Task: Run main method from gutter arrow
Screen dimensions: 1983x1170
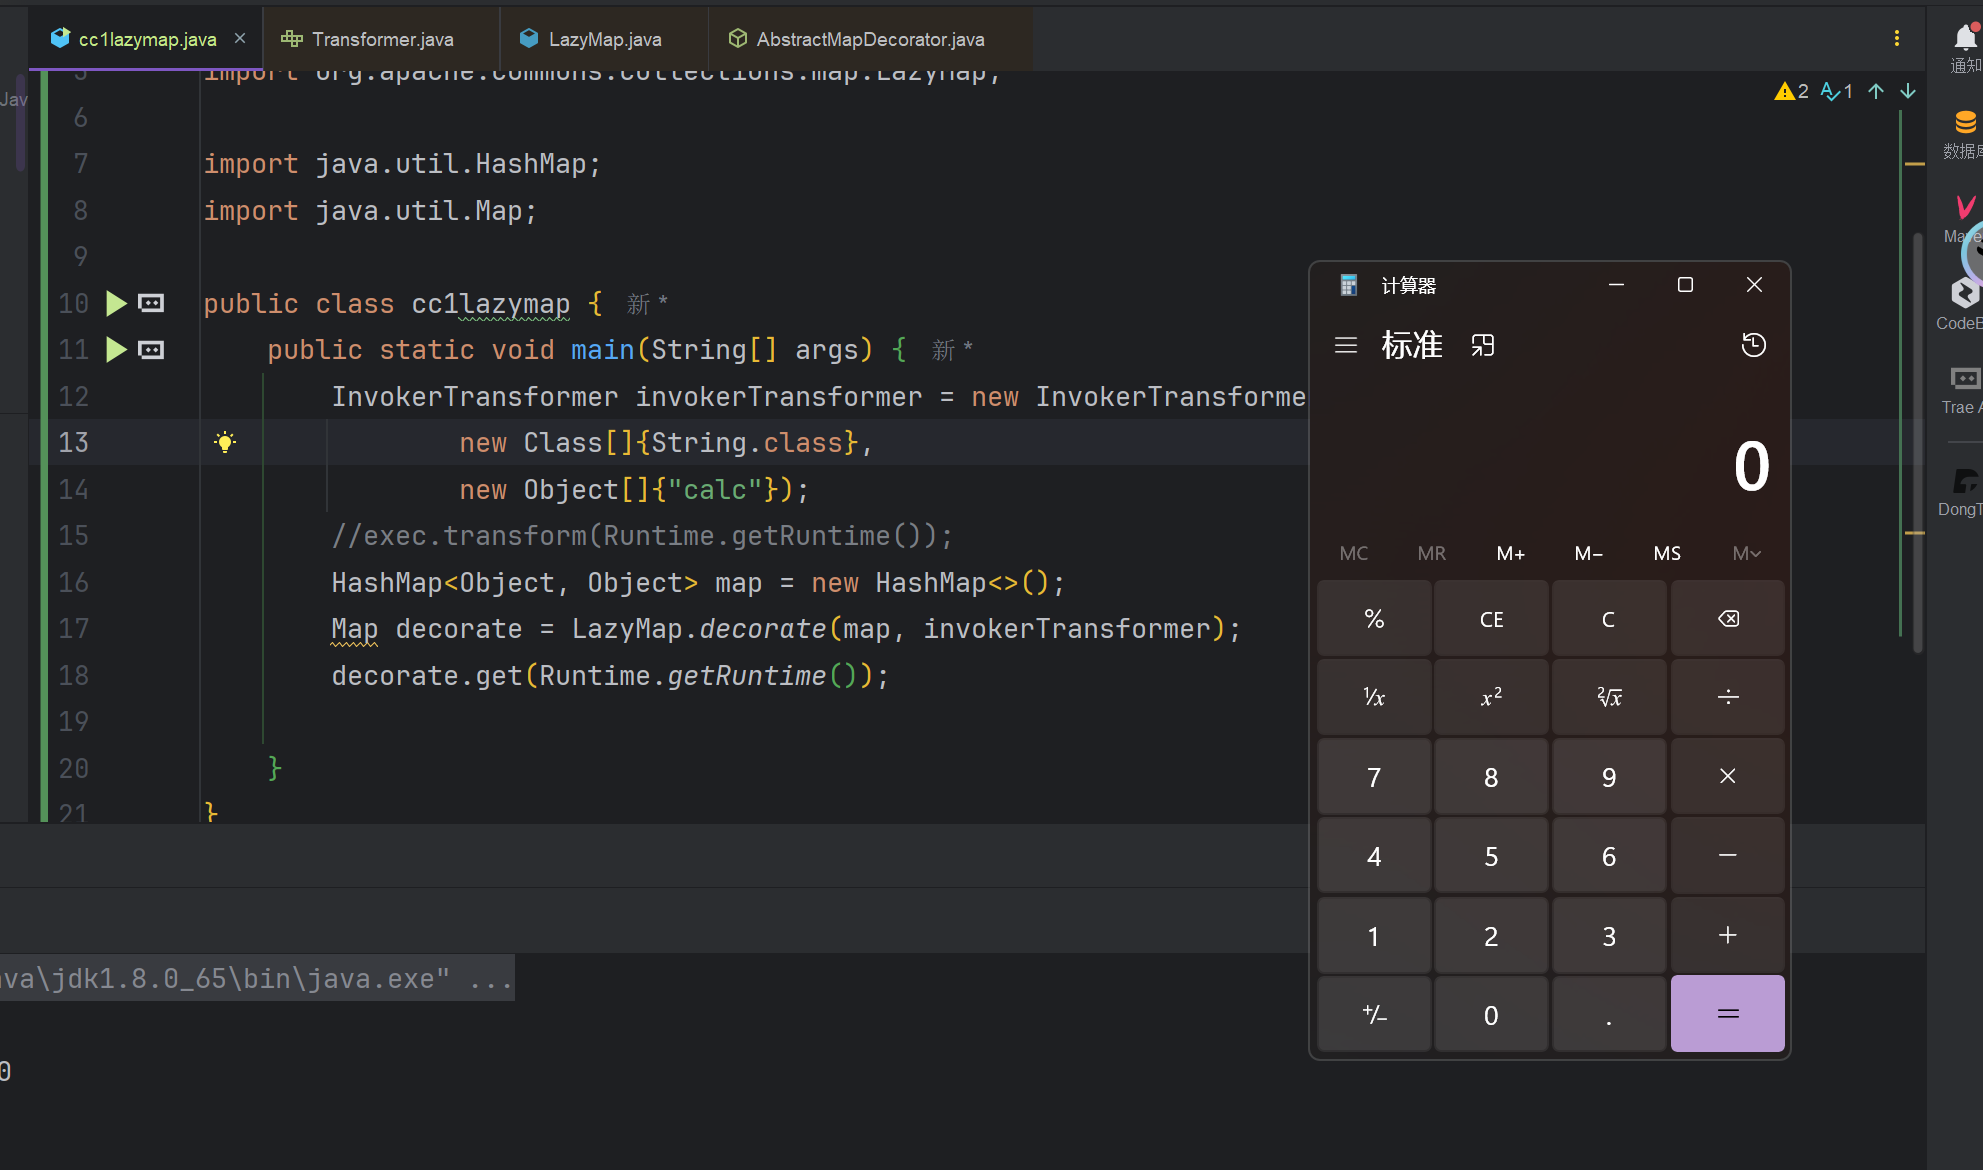Action: [116, 350]
